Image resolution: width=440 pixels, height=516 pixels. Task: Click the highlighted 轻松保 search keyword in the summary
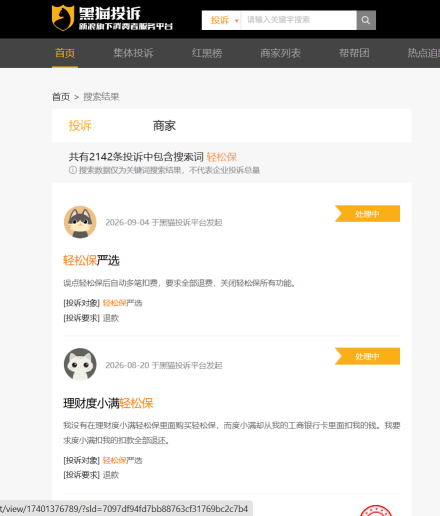click(x=222, y=157)
